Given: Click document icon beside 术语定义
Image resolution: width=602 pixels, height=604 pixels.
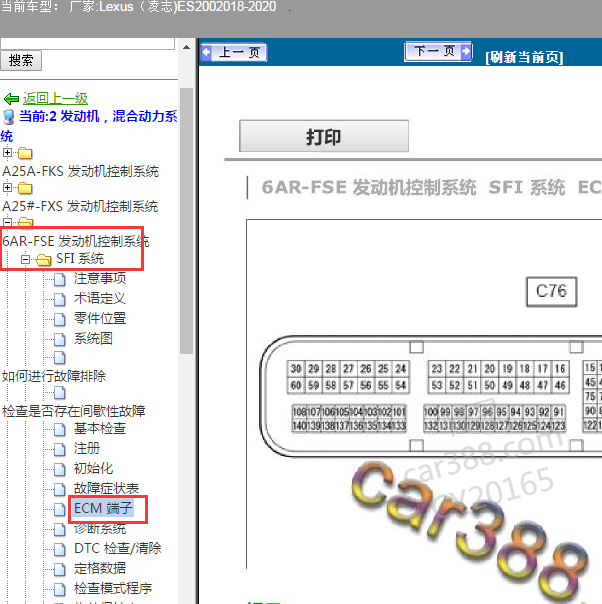Looking at the screenshot, I should click(x=60, y=300).
